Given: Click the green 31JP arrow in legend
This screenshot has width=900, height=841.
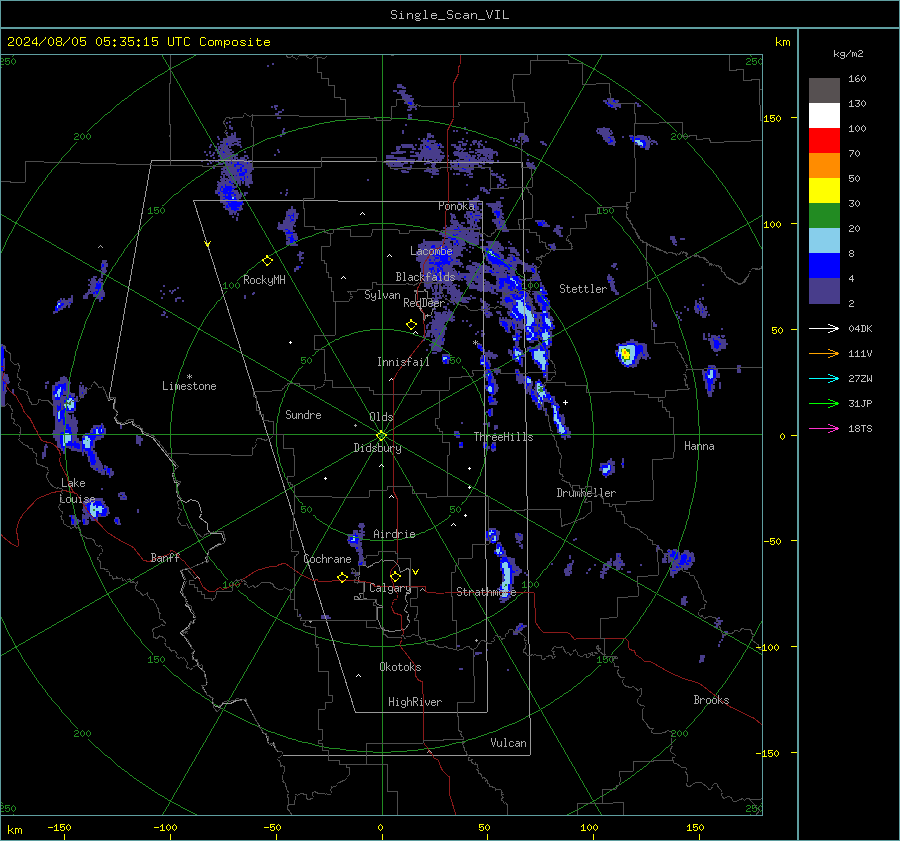Looking at the screenshot, I should (824, 404).
